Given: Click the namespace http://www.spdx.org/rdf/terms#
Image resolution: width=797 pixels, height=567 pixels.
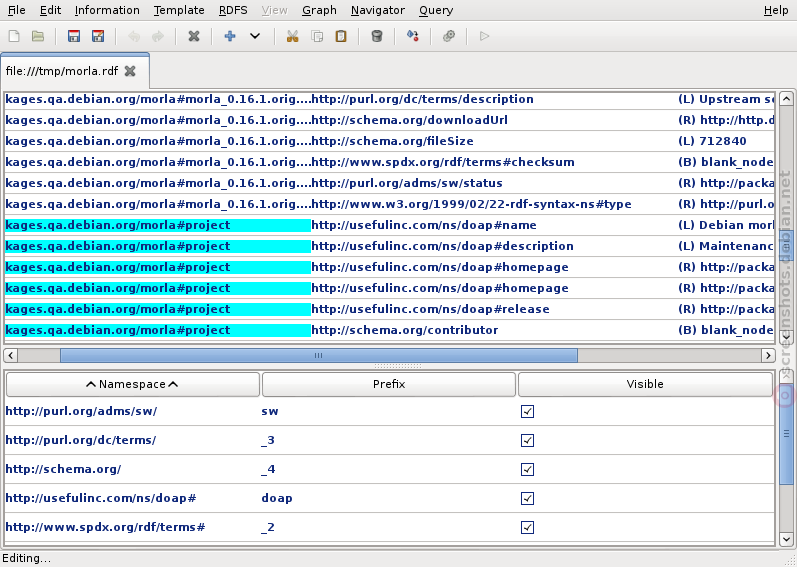Looking at the screenshot, I should click(105, 527).
